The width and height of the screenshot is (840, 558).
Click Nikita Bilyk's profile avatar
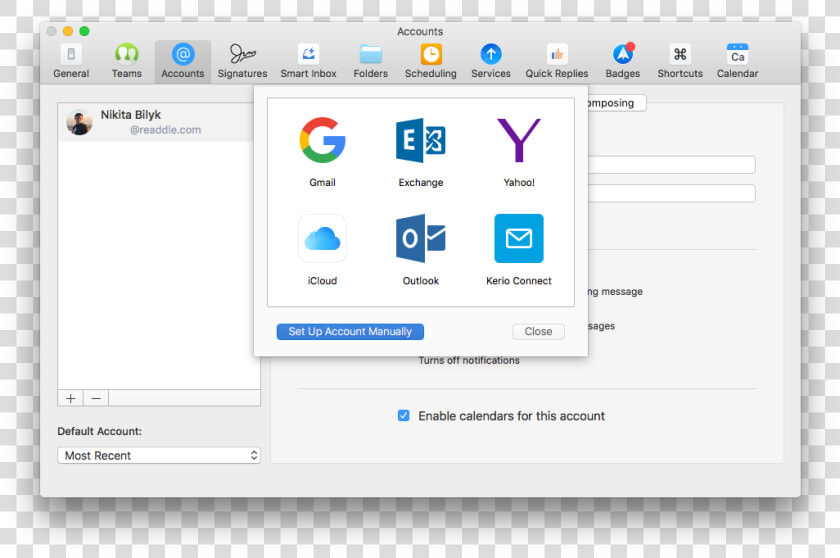79,122
